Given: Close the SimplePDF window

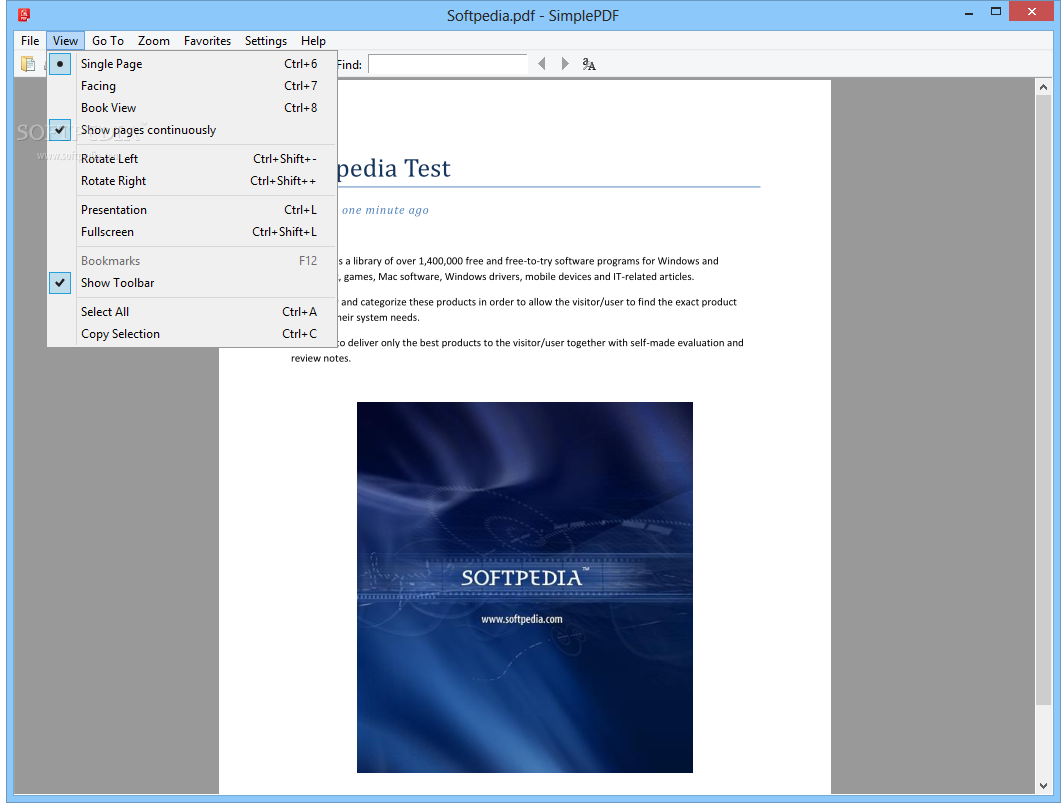Looking at the screenshot, I should pyautogui.click(x=1031, y=12).
